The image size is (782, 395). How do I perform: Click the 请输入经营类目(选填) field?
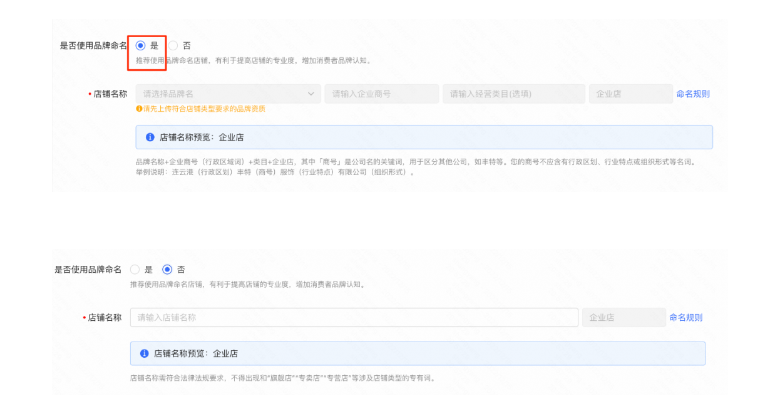(514, 94)
